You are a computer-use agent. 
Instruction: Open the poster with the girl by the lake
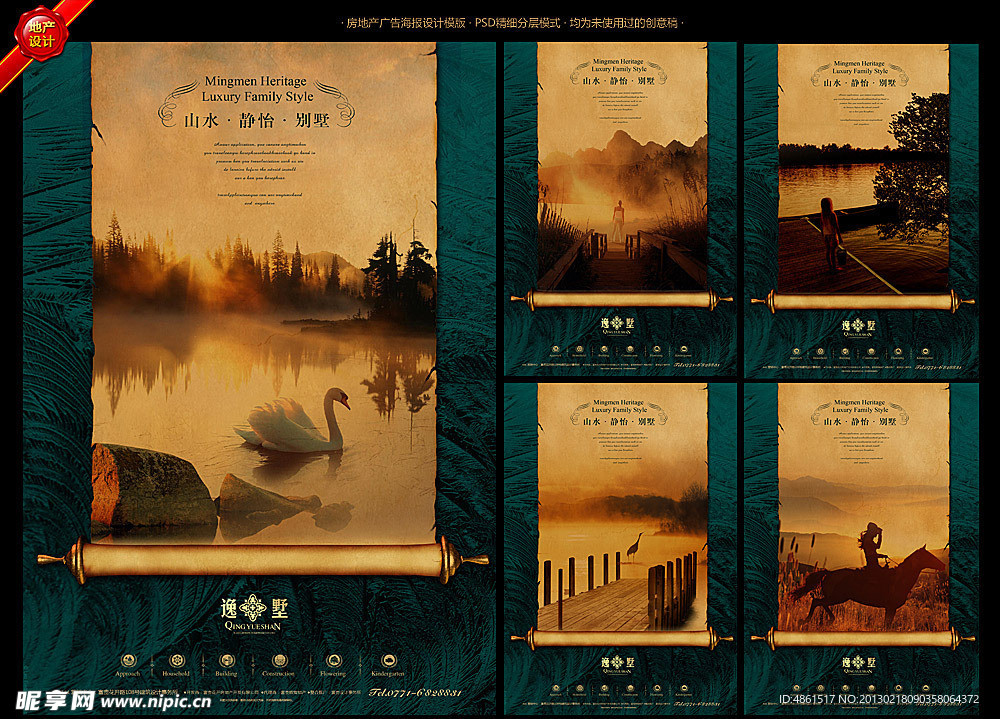(x=861, y=209)
